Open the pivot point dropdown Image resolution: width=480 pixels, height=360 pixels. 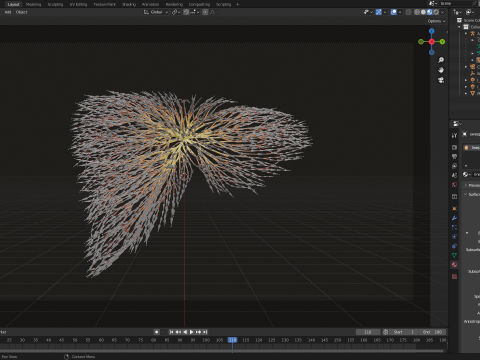176,12
